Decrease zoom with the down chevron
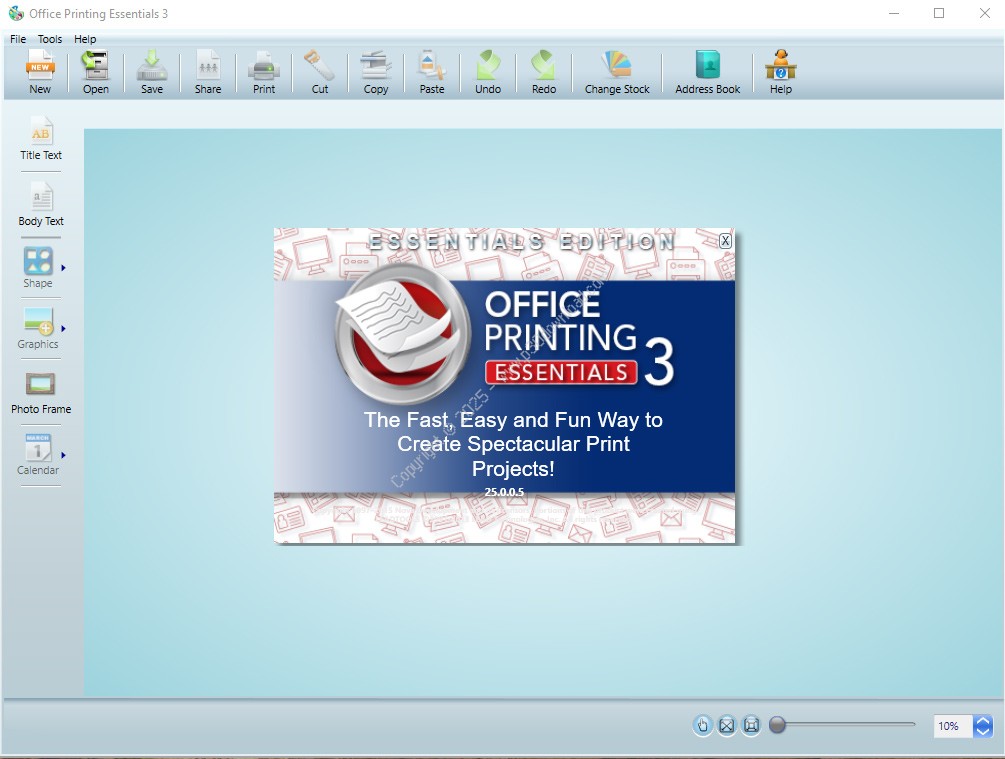Screen dimensions: 1005x759 (983, 731)
